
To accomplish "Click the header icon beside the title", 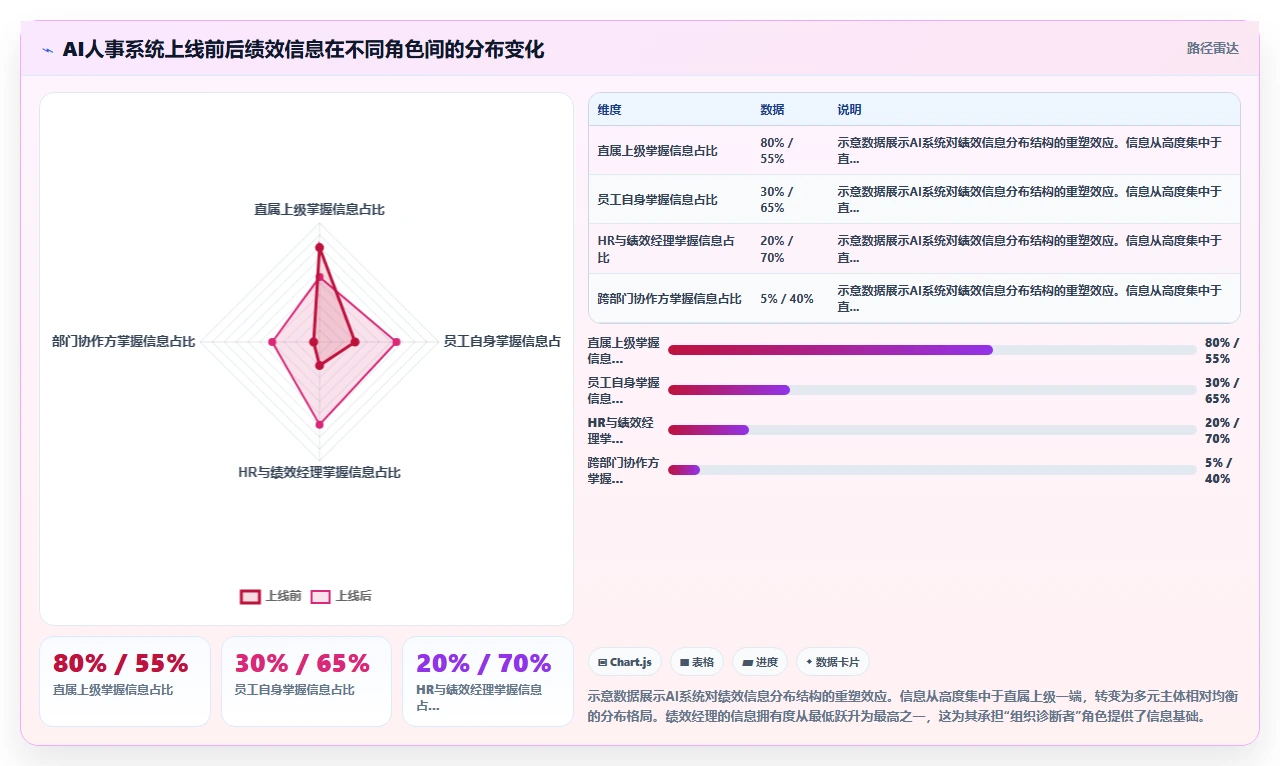I will 48,50.
